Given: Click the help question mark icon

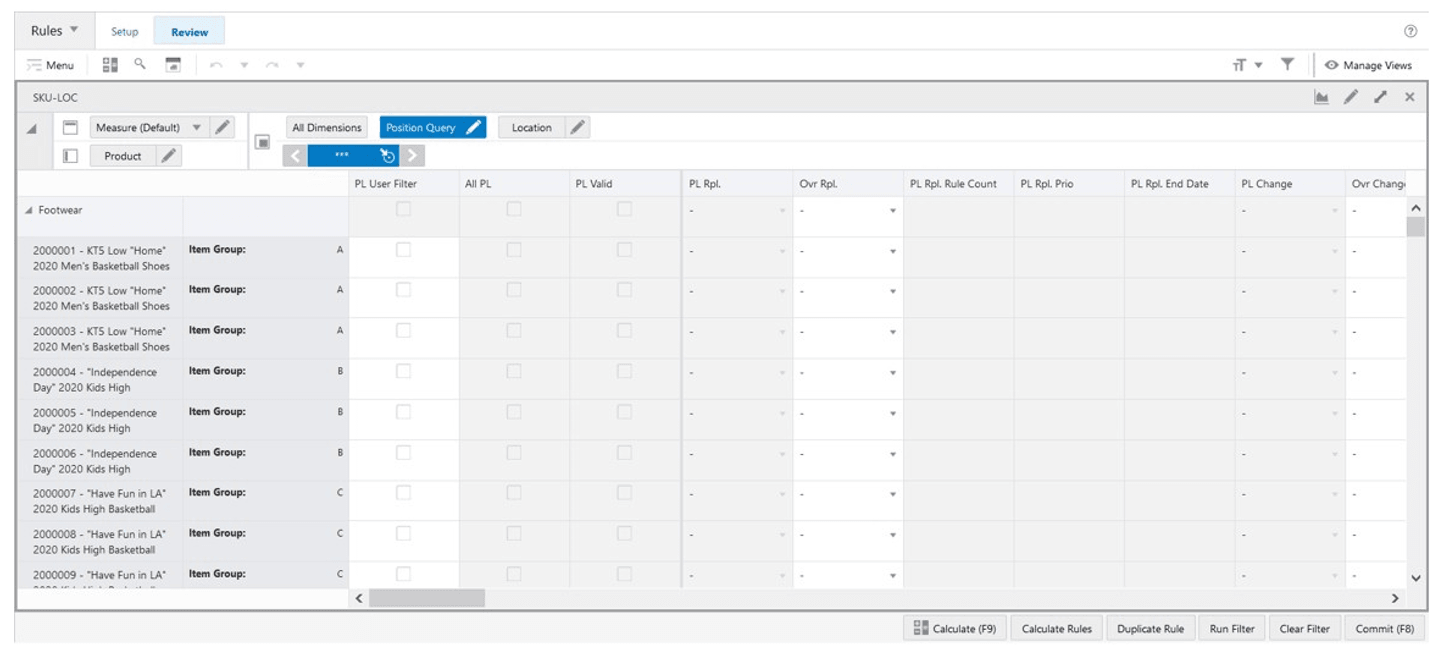Looking at the screenshot, I should tap(1410, 31).
